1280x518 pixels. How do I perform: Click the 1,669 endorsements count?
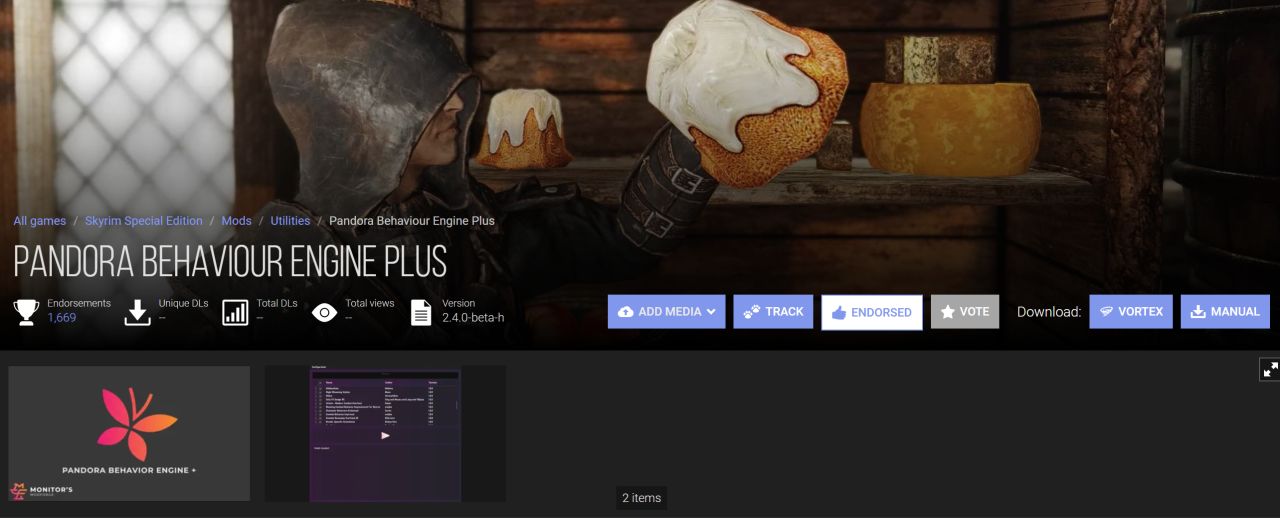point(62,318)
